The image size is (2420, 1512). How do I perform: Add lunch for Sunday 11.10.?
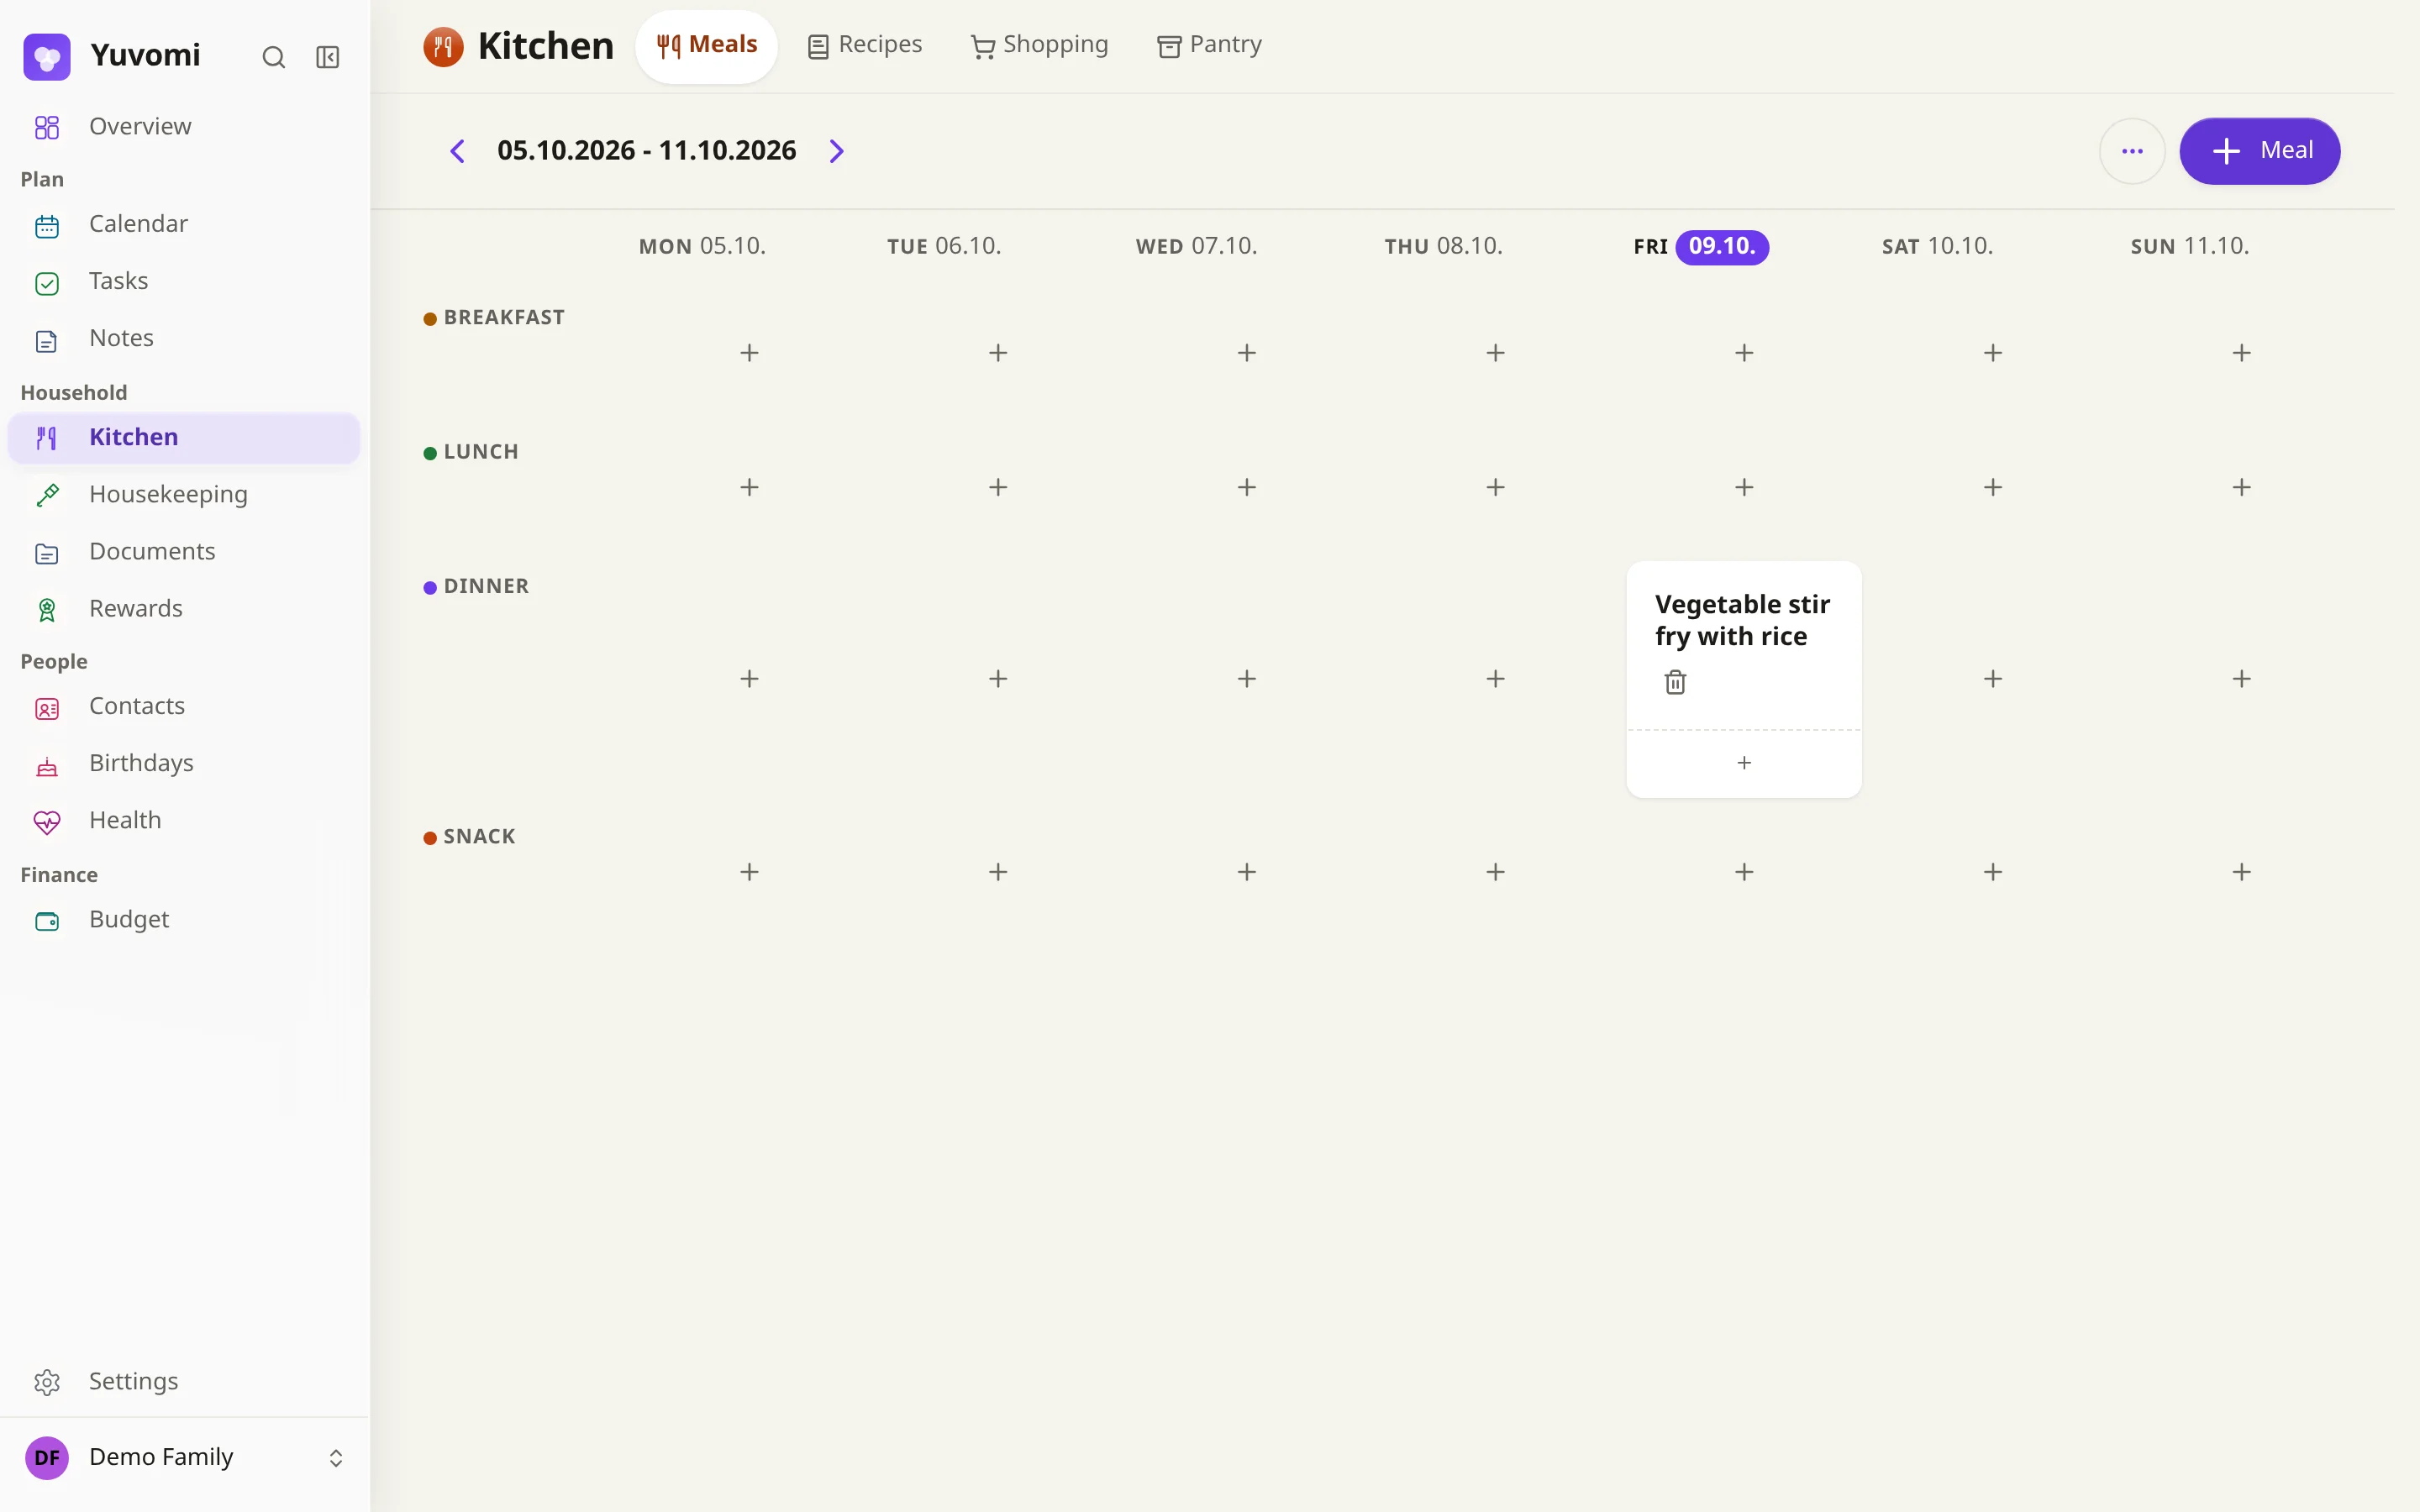tap(2242, 487)
